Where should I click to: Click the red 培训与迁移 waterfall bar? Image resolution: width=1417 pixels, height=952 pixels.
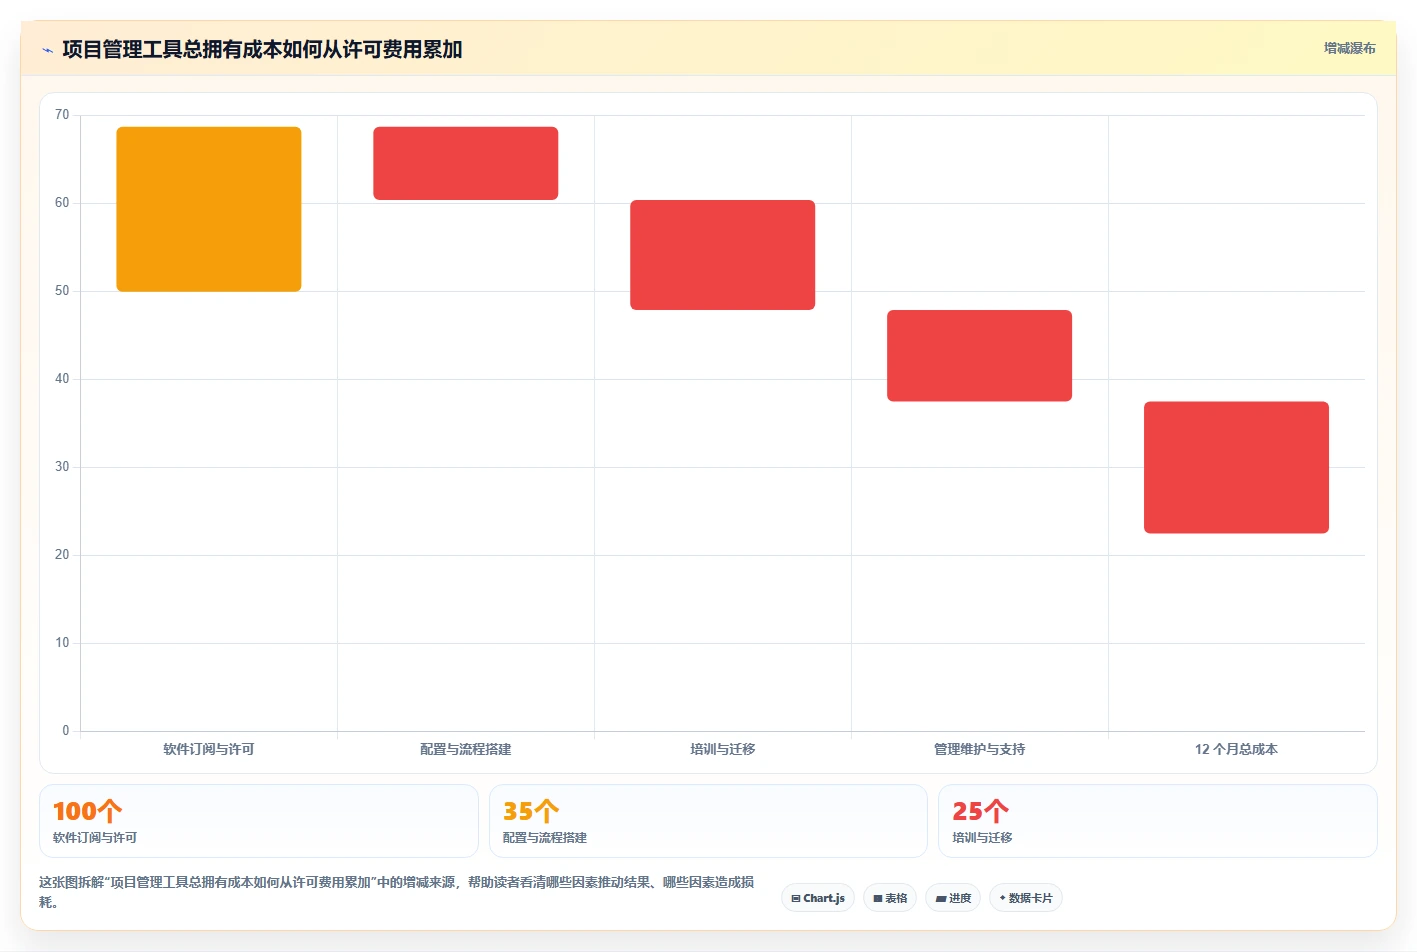pos(723,255)
